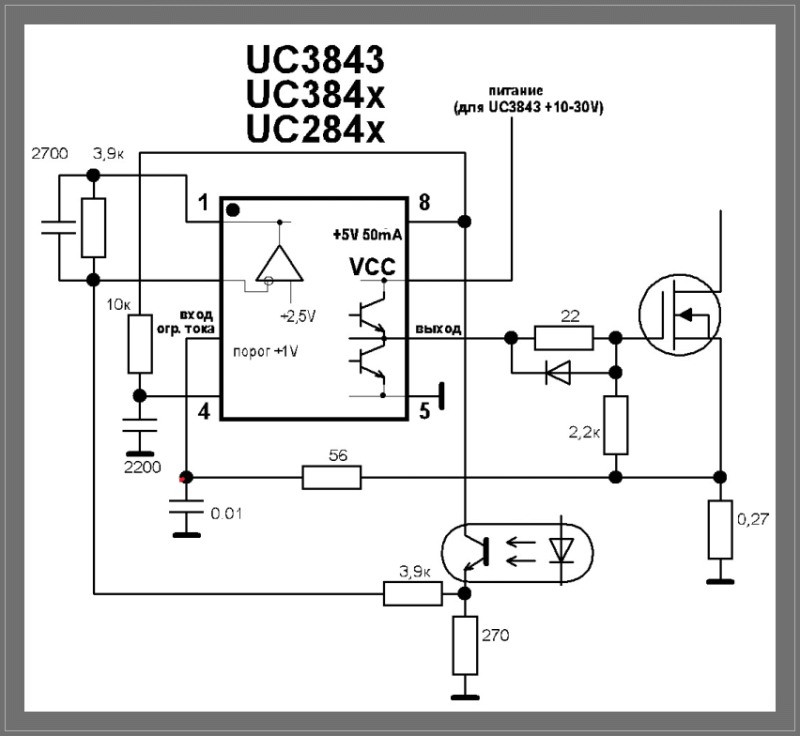Select the вход огр. тока label

pyautogui.click(x=186, y=322)
